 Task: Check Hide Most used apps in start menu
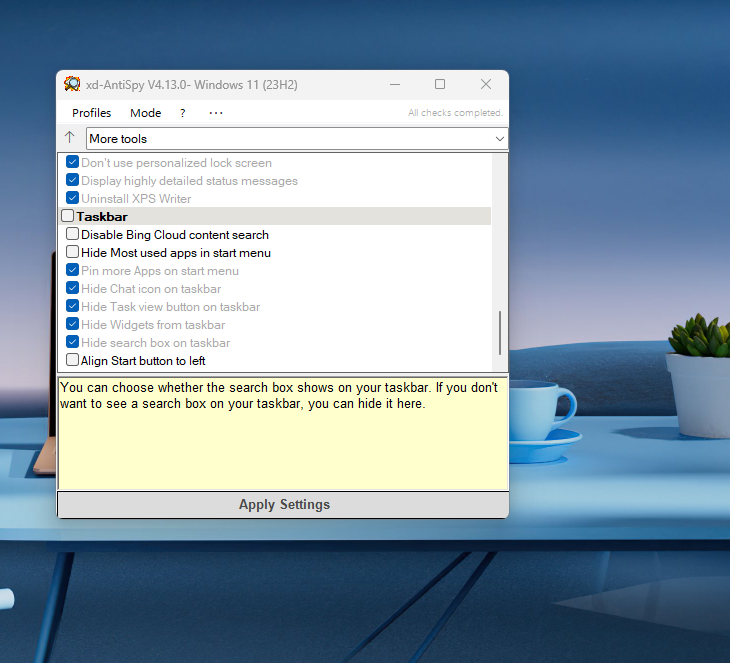73,252
